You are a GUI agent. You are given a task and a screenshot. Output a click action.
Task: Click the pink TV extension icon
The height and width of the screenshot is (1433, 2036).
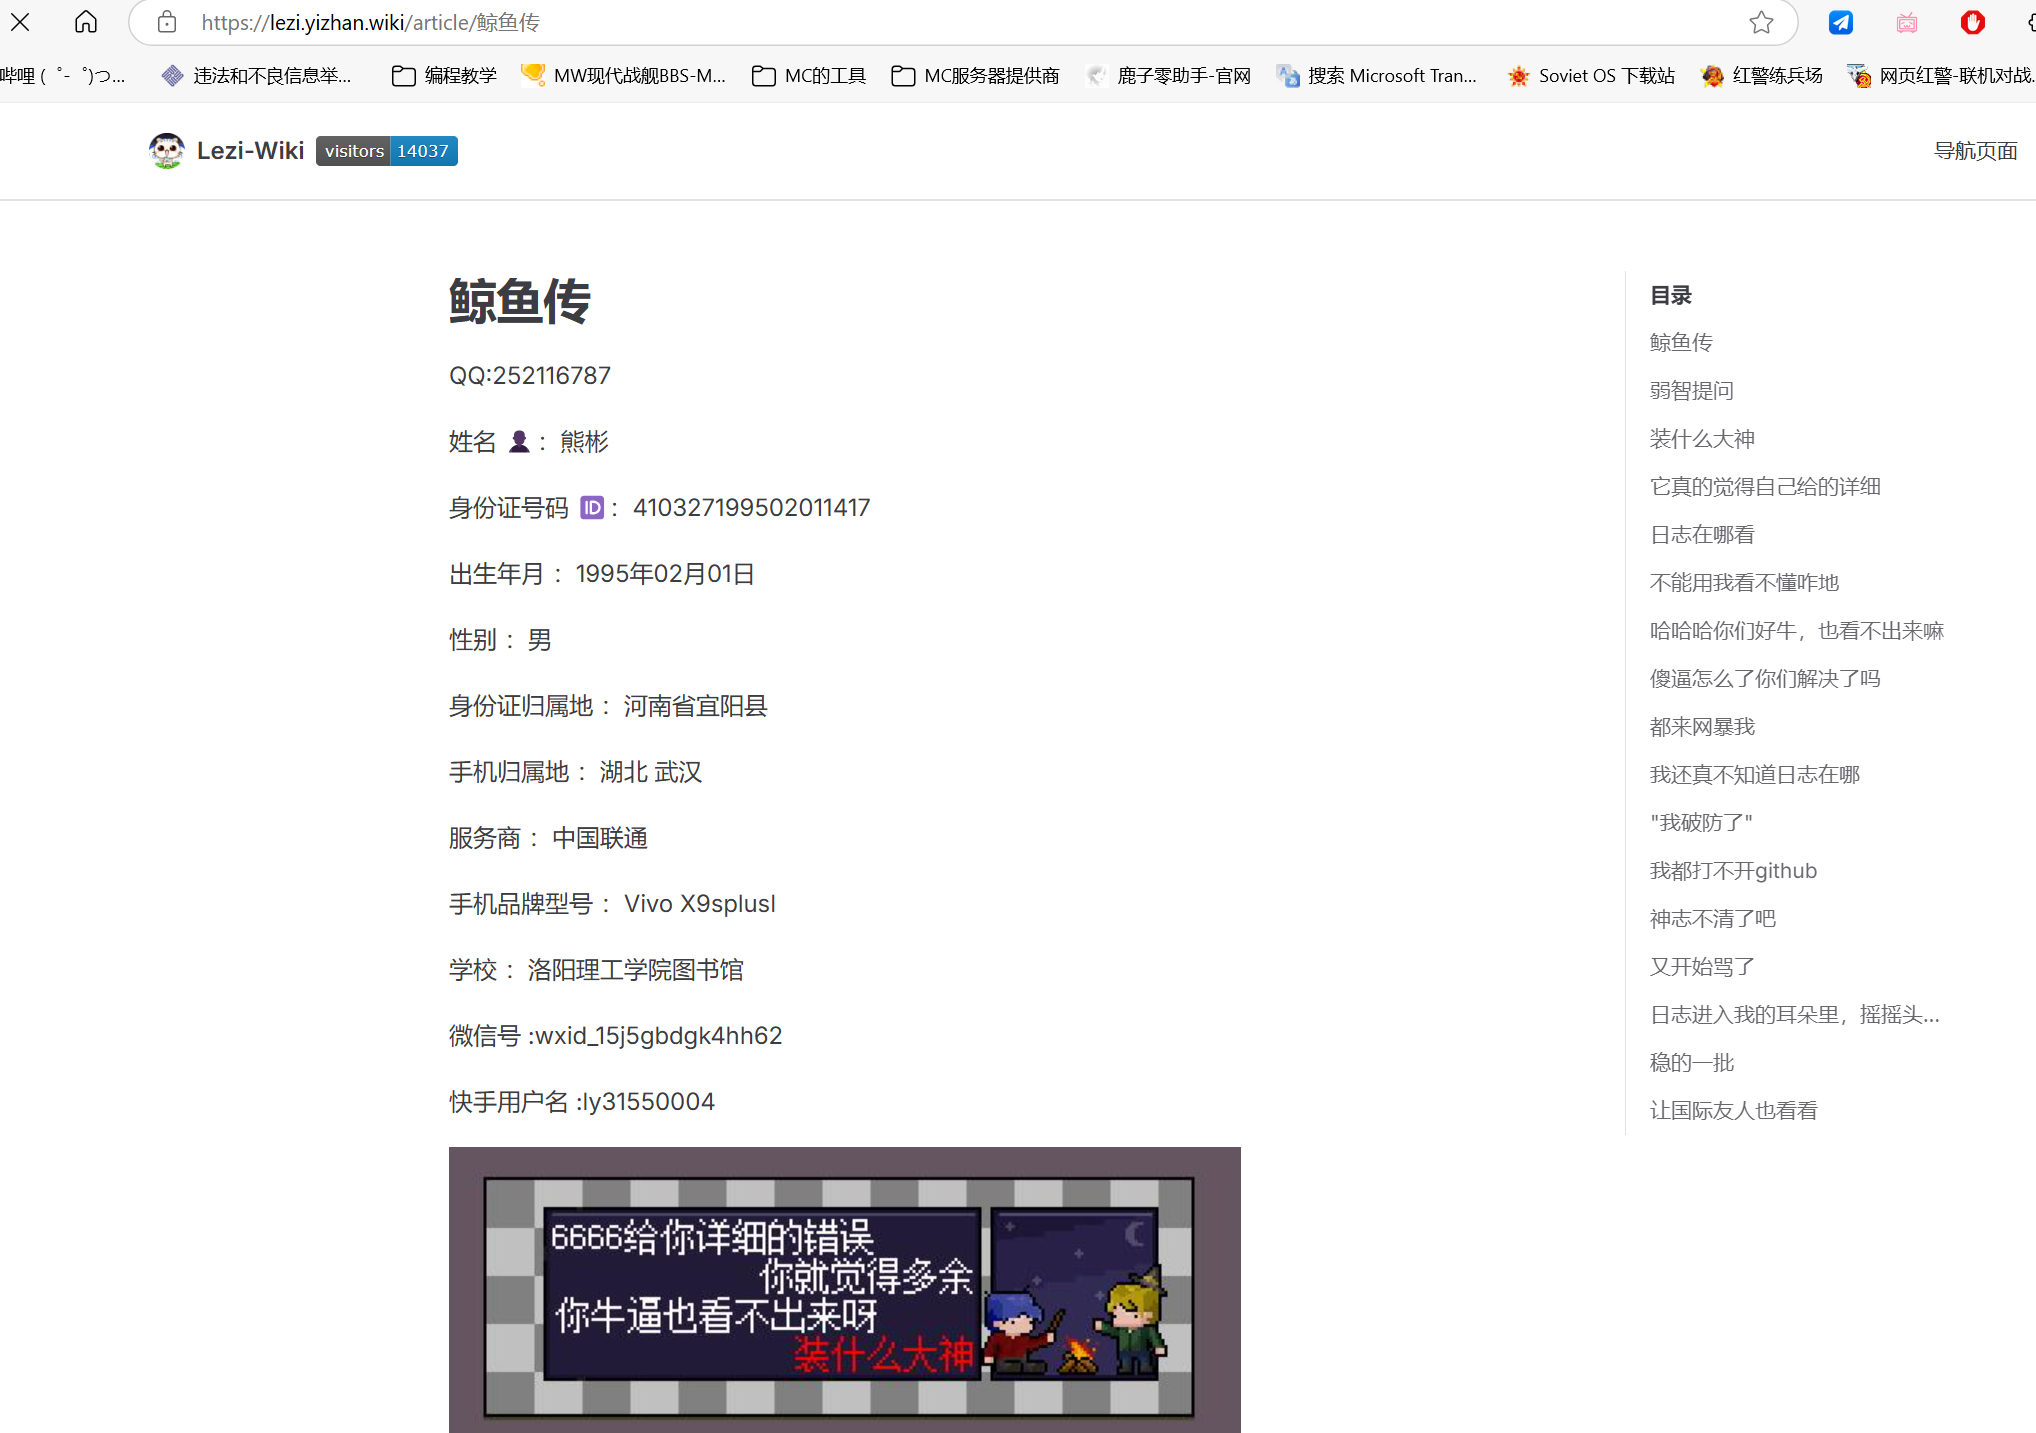1907,22
